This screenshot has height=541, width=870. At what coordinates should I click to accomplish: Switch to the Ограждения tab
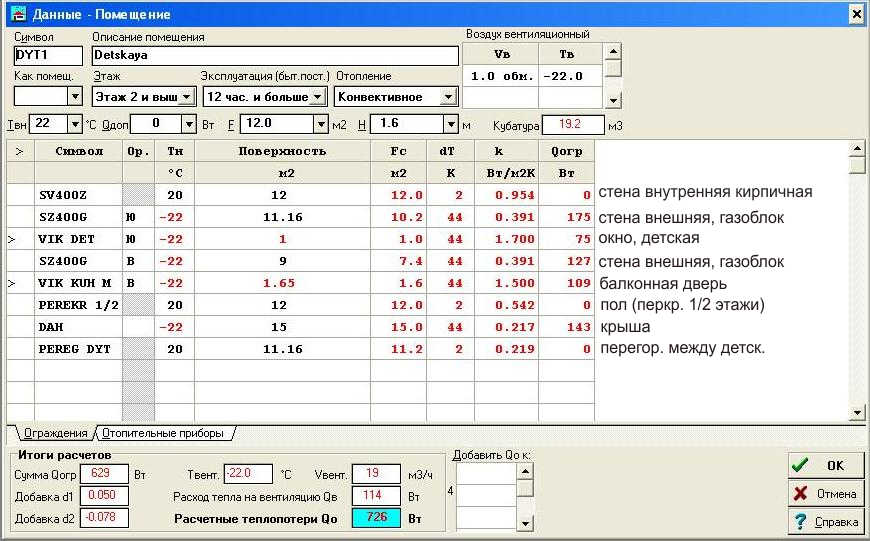pyautogui.click(x=54, y=433)
